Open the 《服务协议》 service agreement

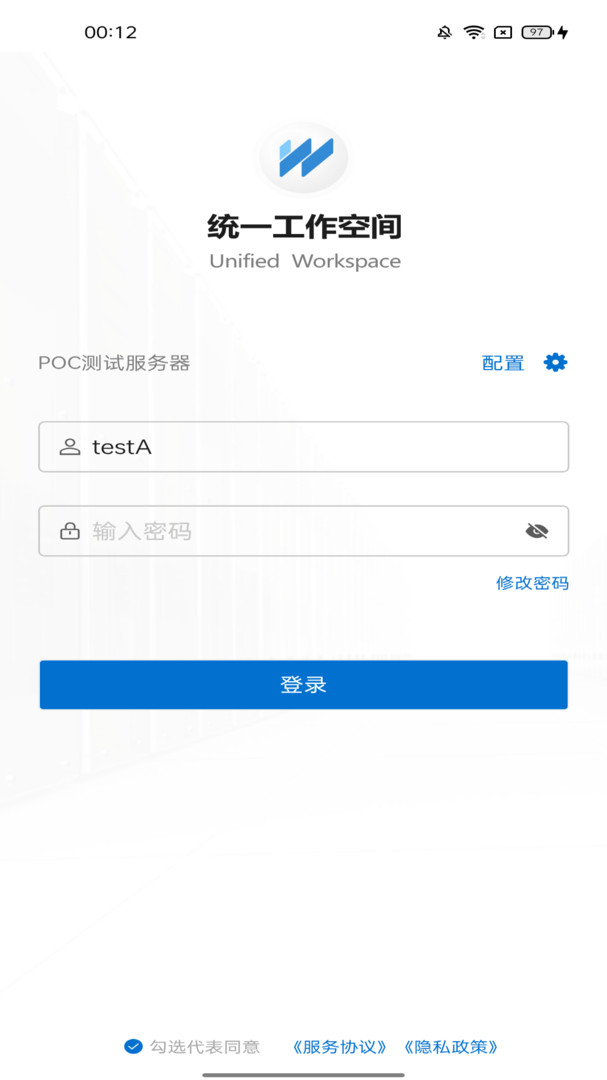[x=338, y=1047]
